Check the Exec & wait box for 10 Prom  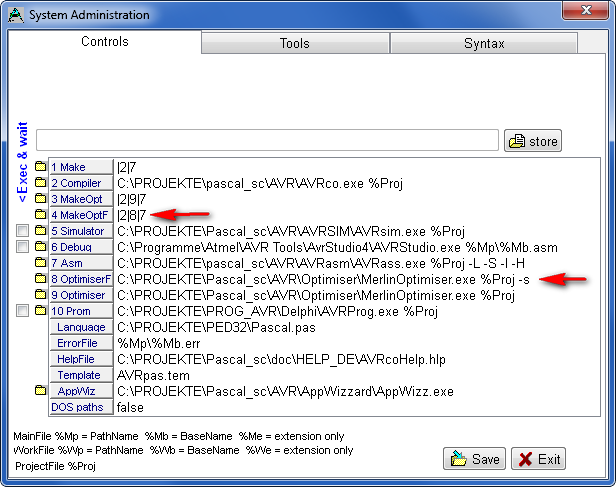tap(23, 311)
